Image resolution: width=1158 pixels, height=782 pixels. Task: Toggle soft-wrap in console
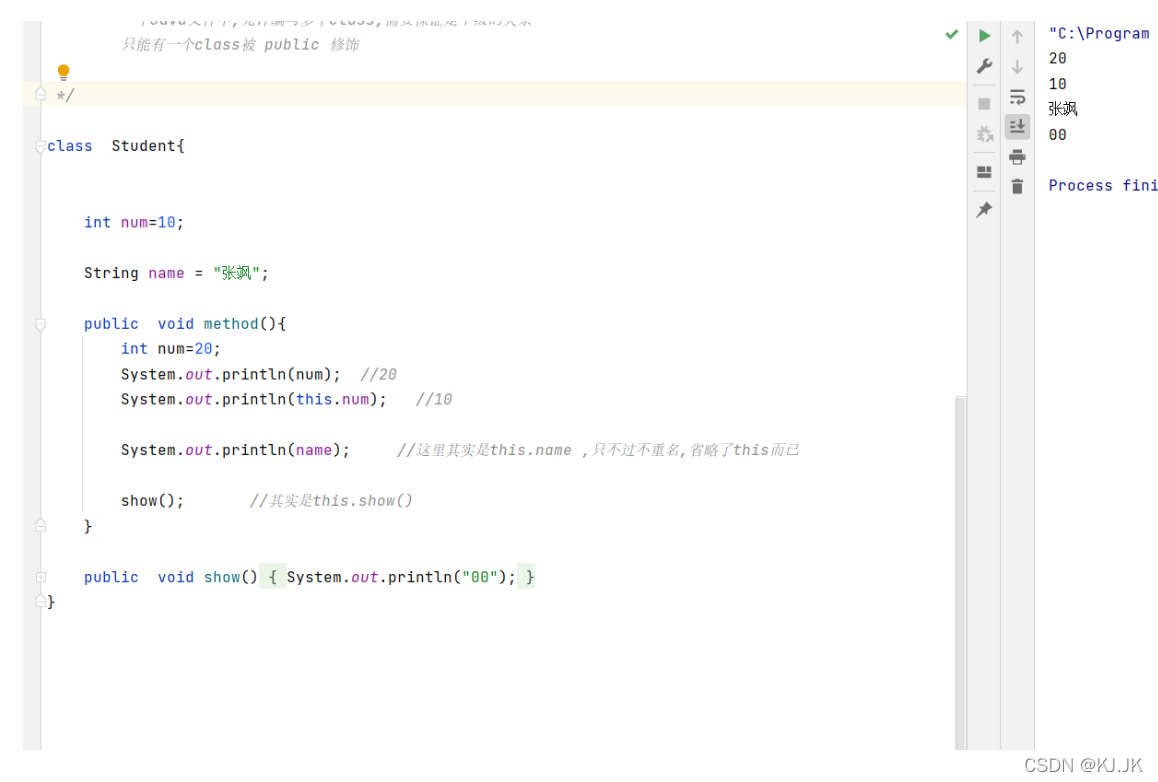click(1018, 97)
